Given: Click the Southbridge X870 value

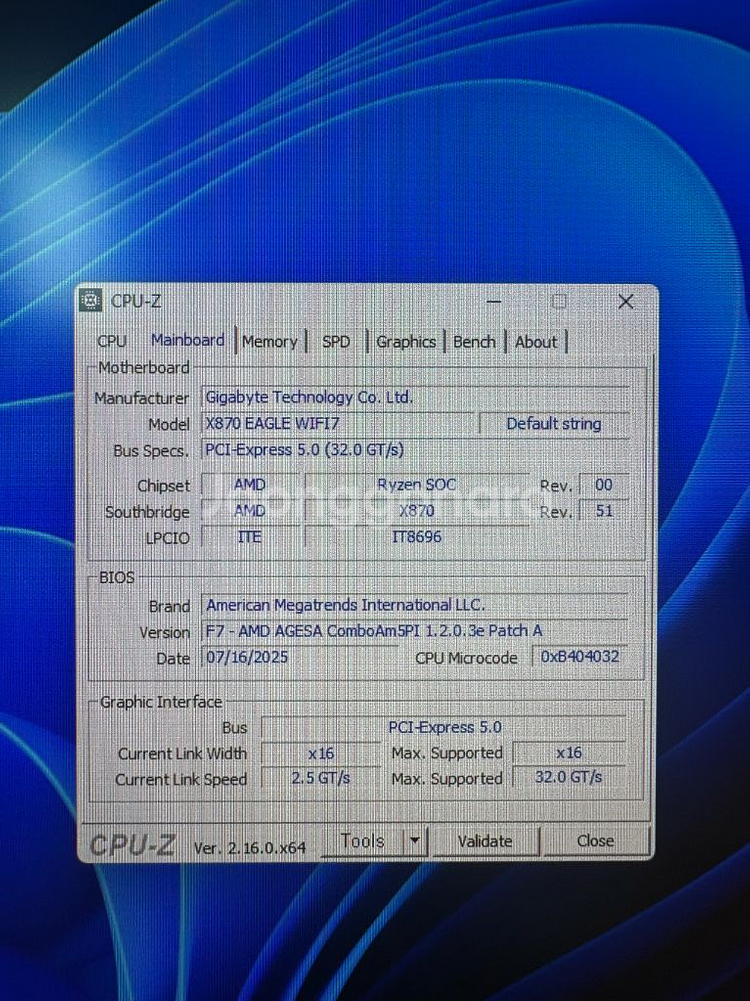Looking at the screenshot, I should point(416,511).
